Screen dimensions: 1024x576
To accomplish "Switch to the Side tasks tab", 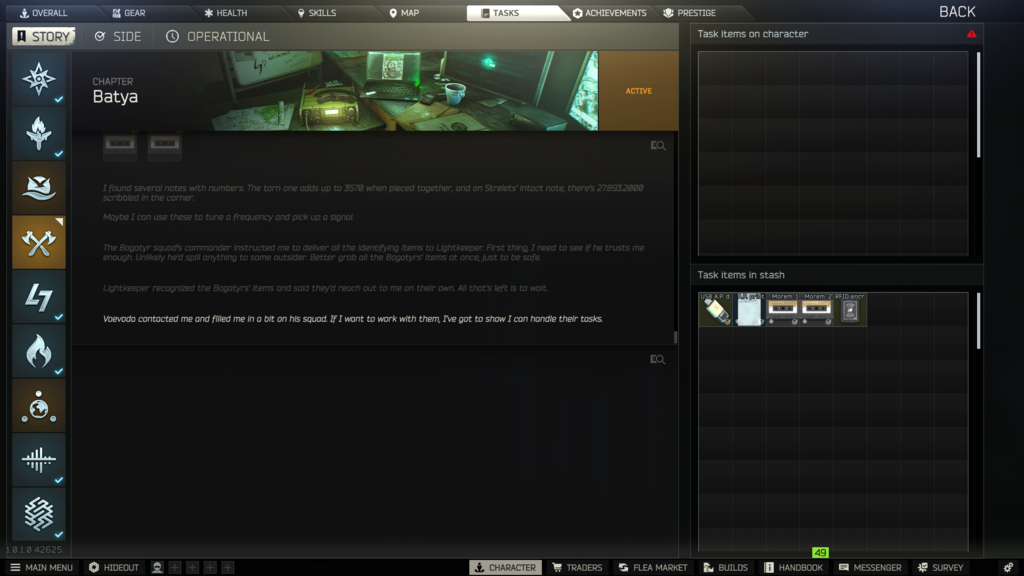I will pos(117,36).
